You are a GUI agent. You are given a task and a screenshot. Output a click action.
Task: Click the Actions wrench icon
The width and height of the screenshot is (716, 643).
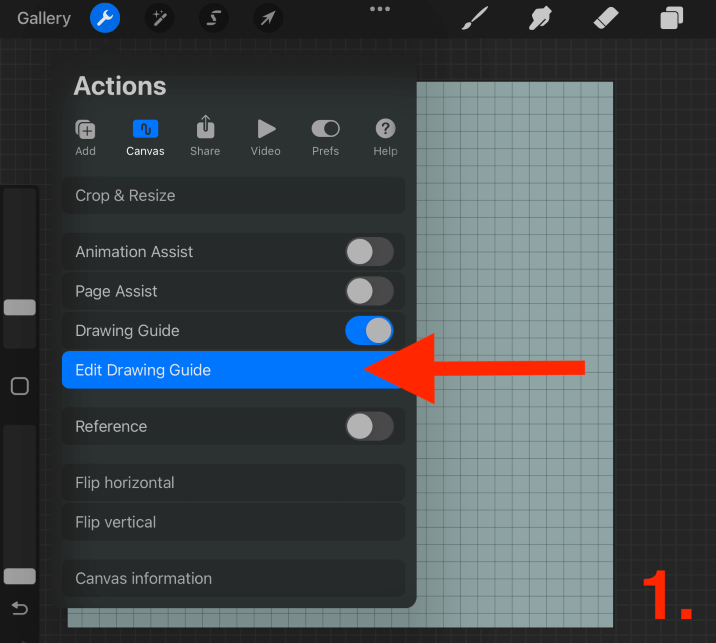105,18
